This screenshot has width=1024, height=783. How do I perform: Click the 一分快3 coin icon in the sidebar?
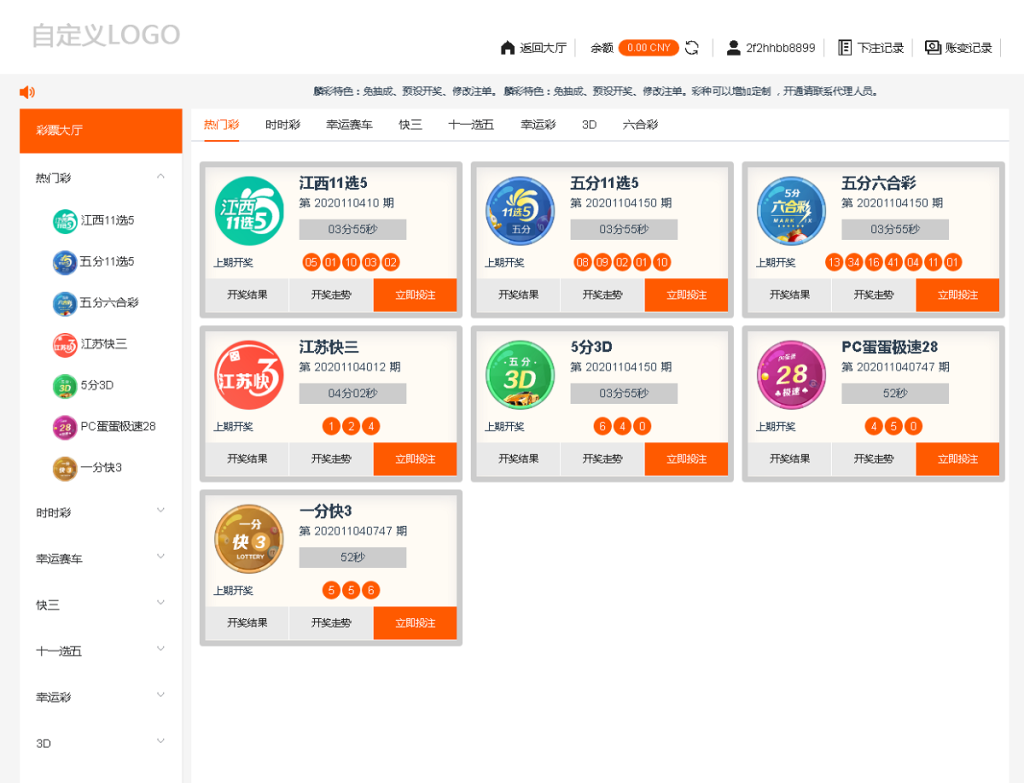coord(63,468)
